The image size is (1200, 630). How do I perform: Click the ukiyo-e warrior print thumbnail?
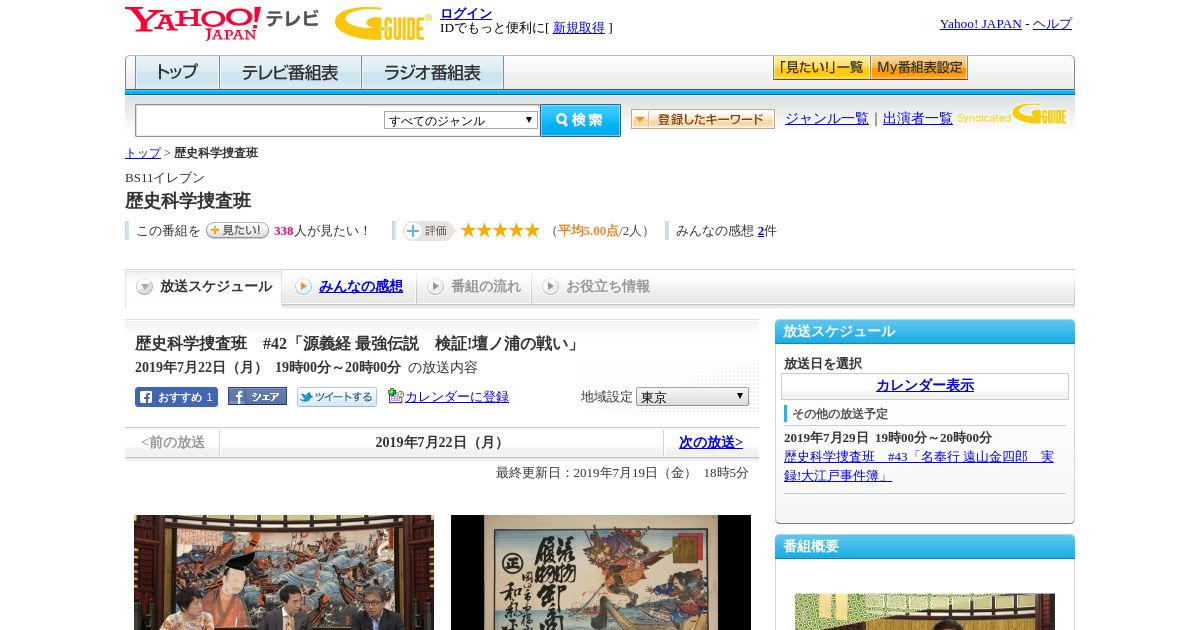pos(601,572)
